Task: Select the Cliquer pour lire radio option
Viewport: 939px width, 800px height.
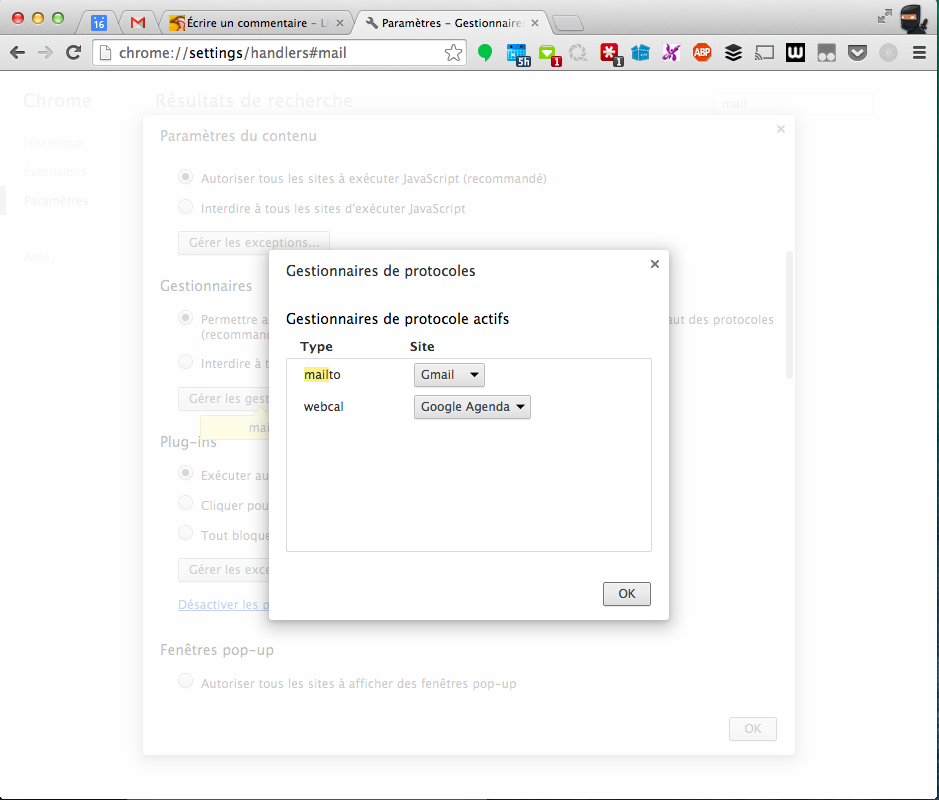Action: [x=186, y=504]
